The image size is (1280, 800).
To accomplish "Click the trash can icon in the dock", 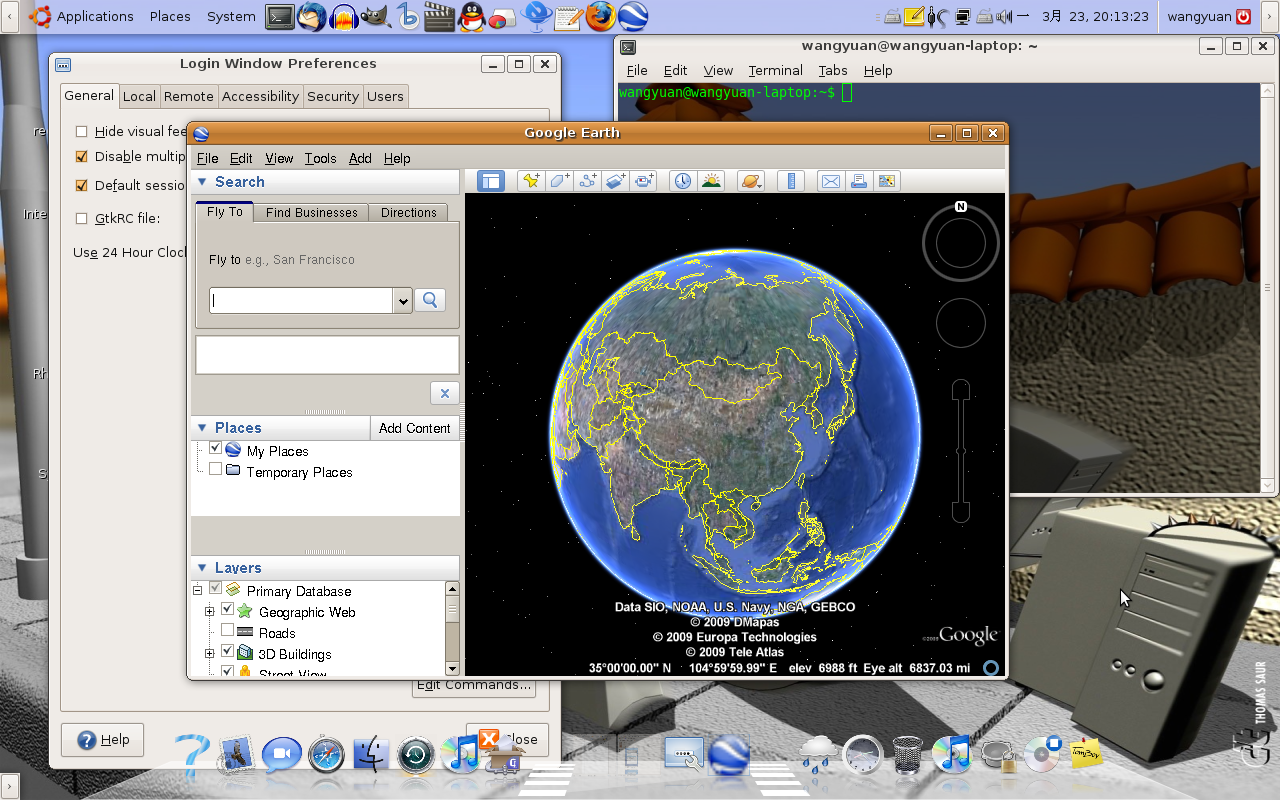I will click(907, 754).
